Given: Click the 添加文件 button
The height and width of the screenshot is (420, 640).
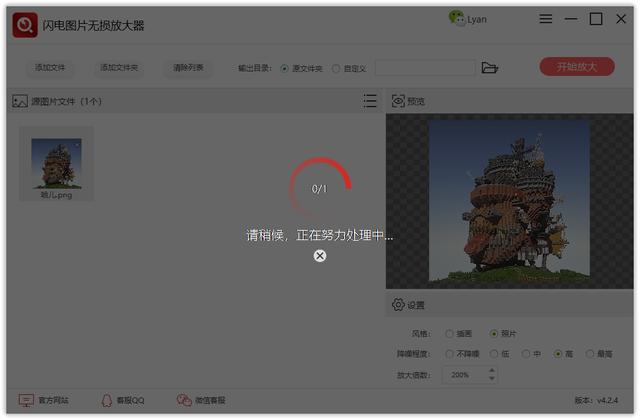Looking at the screenshot, I should point(50,67).
